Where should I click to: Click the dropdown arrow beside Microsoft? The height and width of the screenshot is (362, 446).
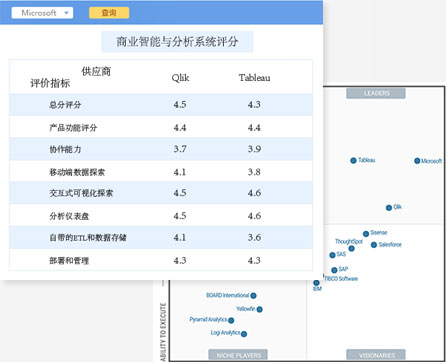click(66, 13)
